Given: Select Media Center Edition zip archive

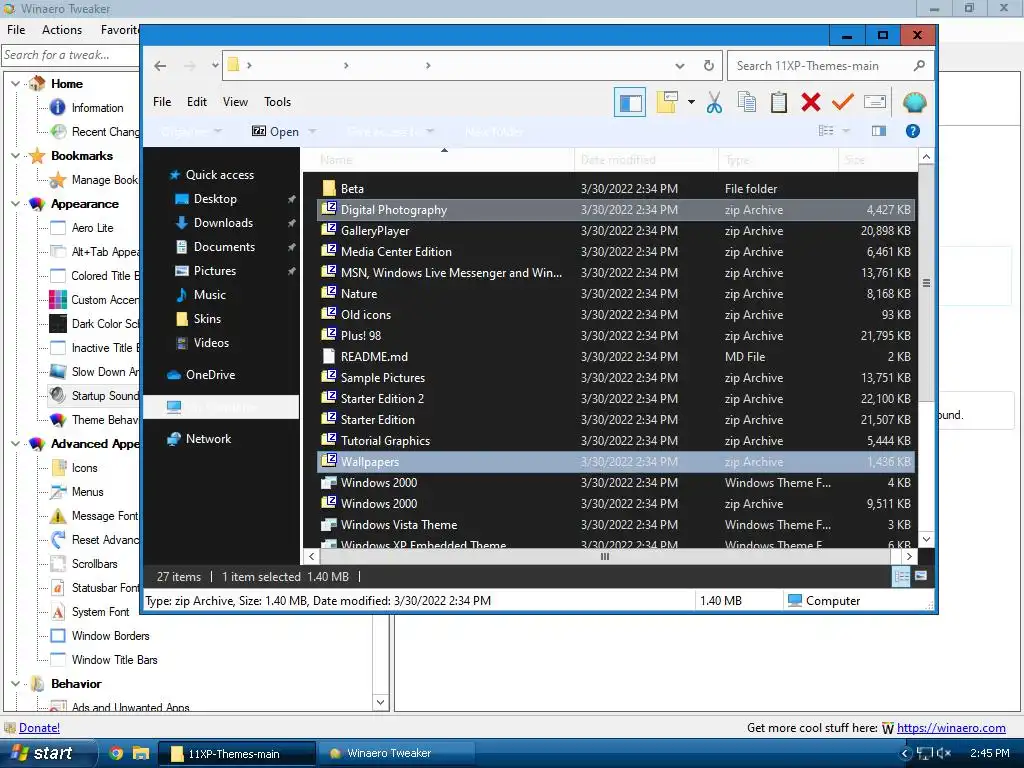Looking at the screenshot, I should pos(616,251).
